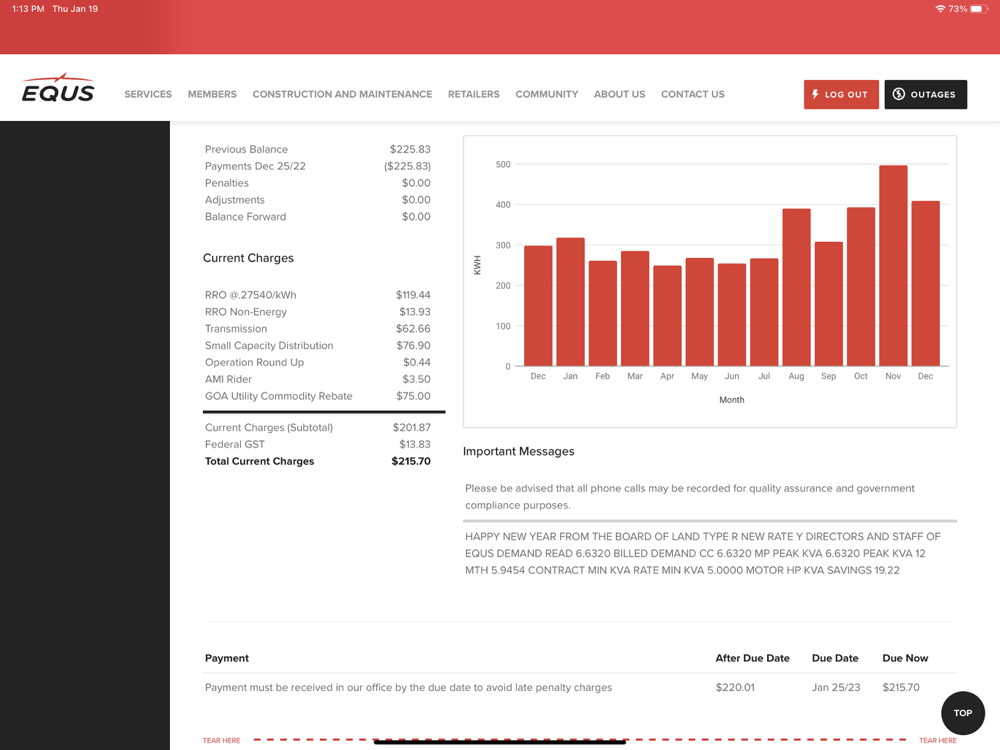Select the 'RRO @.27540/kWh' charge line
Viewport: 1000px width, 750px height.
251,295
